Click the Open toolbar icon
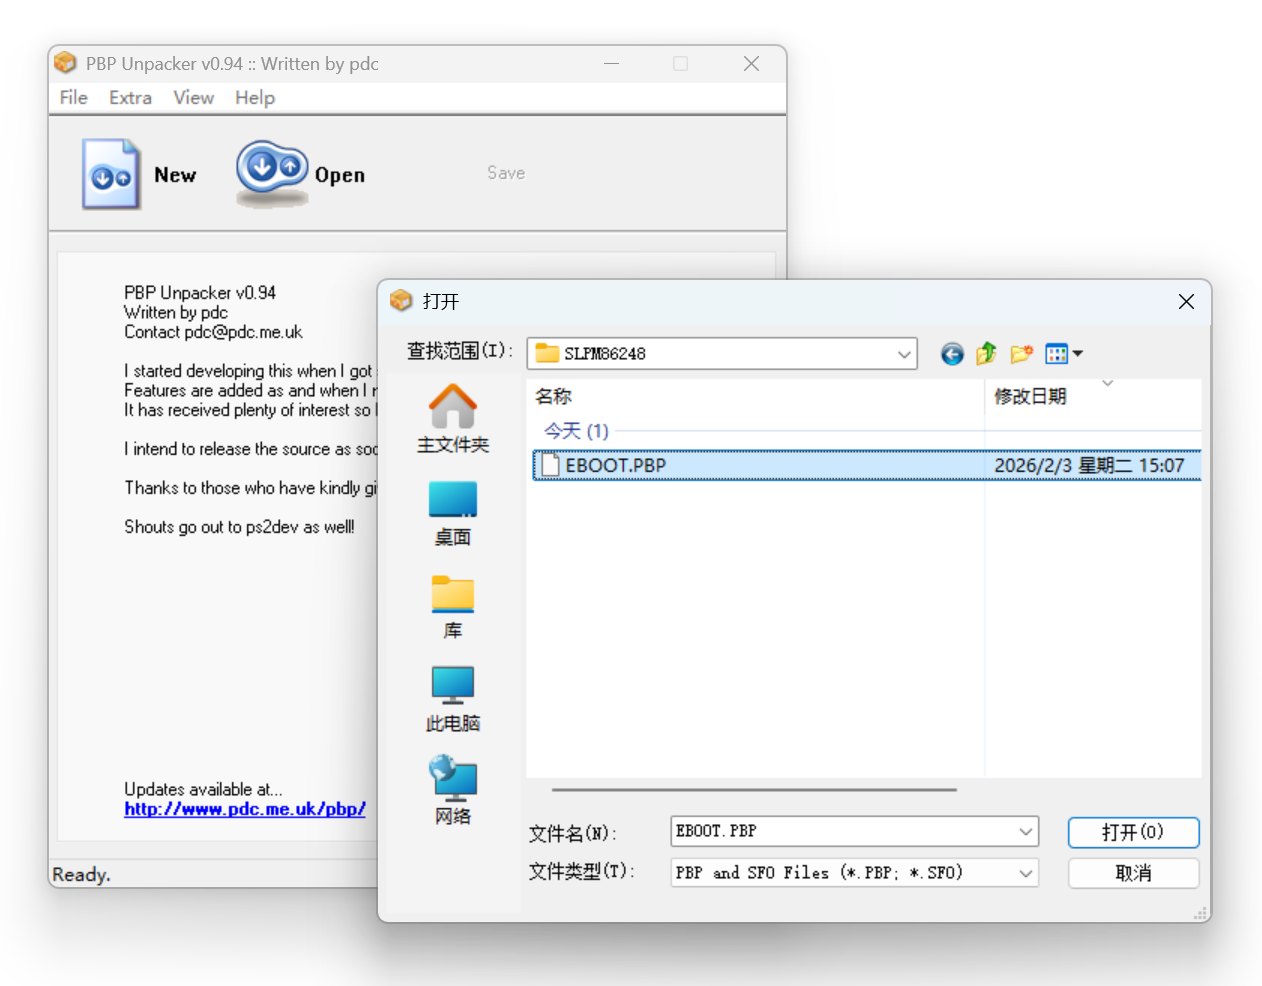 point(272,172)
